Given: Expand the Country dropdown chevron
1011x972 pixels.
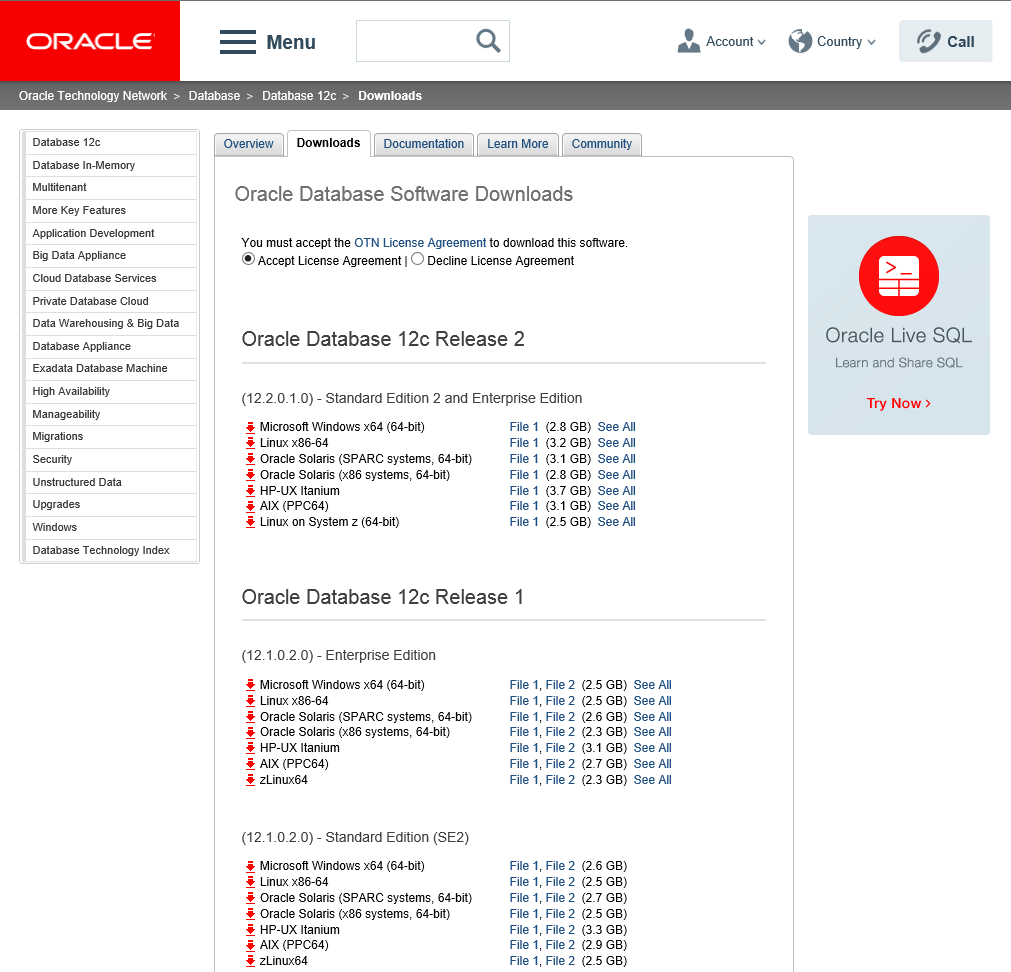Looking at the screenshot, I should [872, 42].
